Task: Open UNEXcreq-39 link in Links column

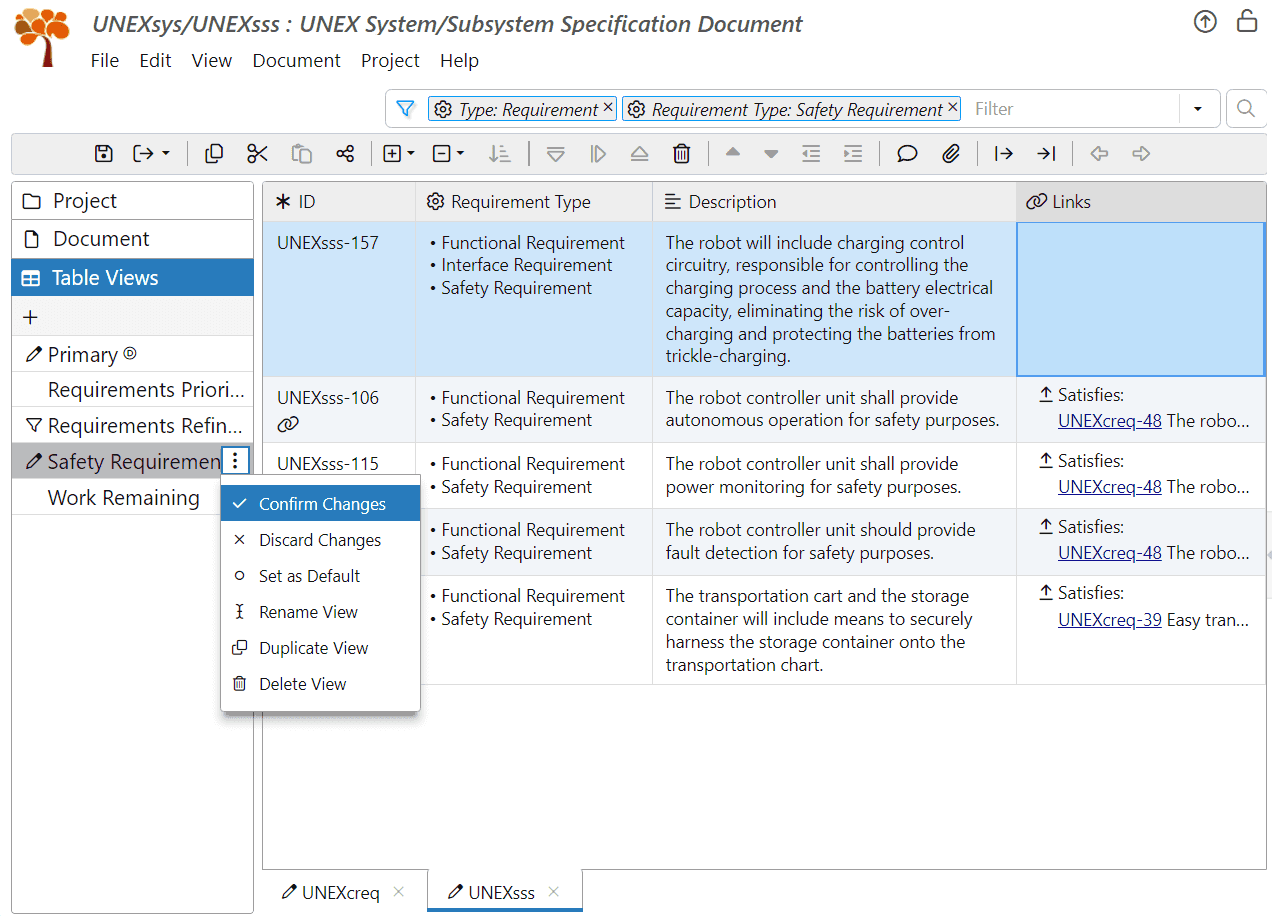Action: point(1110,620)
